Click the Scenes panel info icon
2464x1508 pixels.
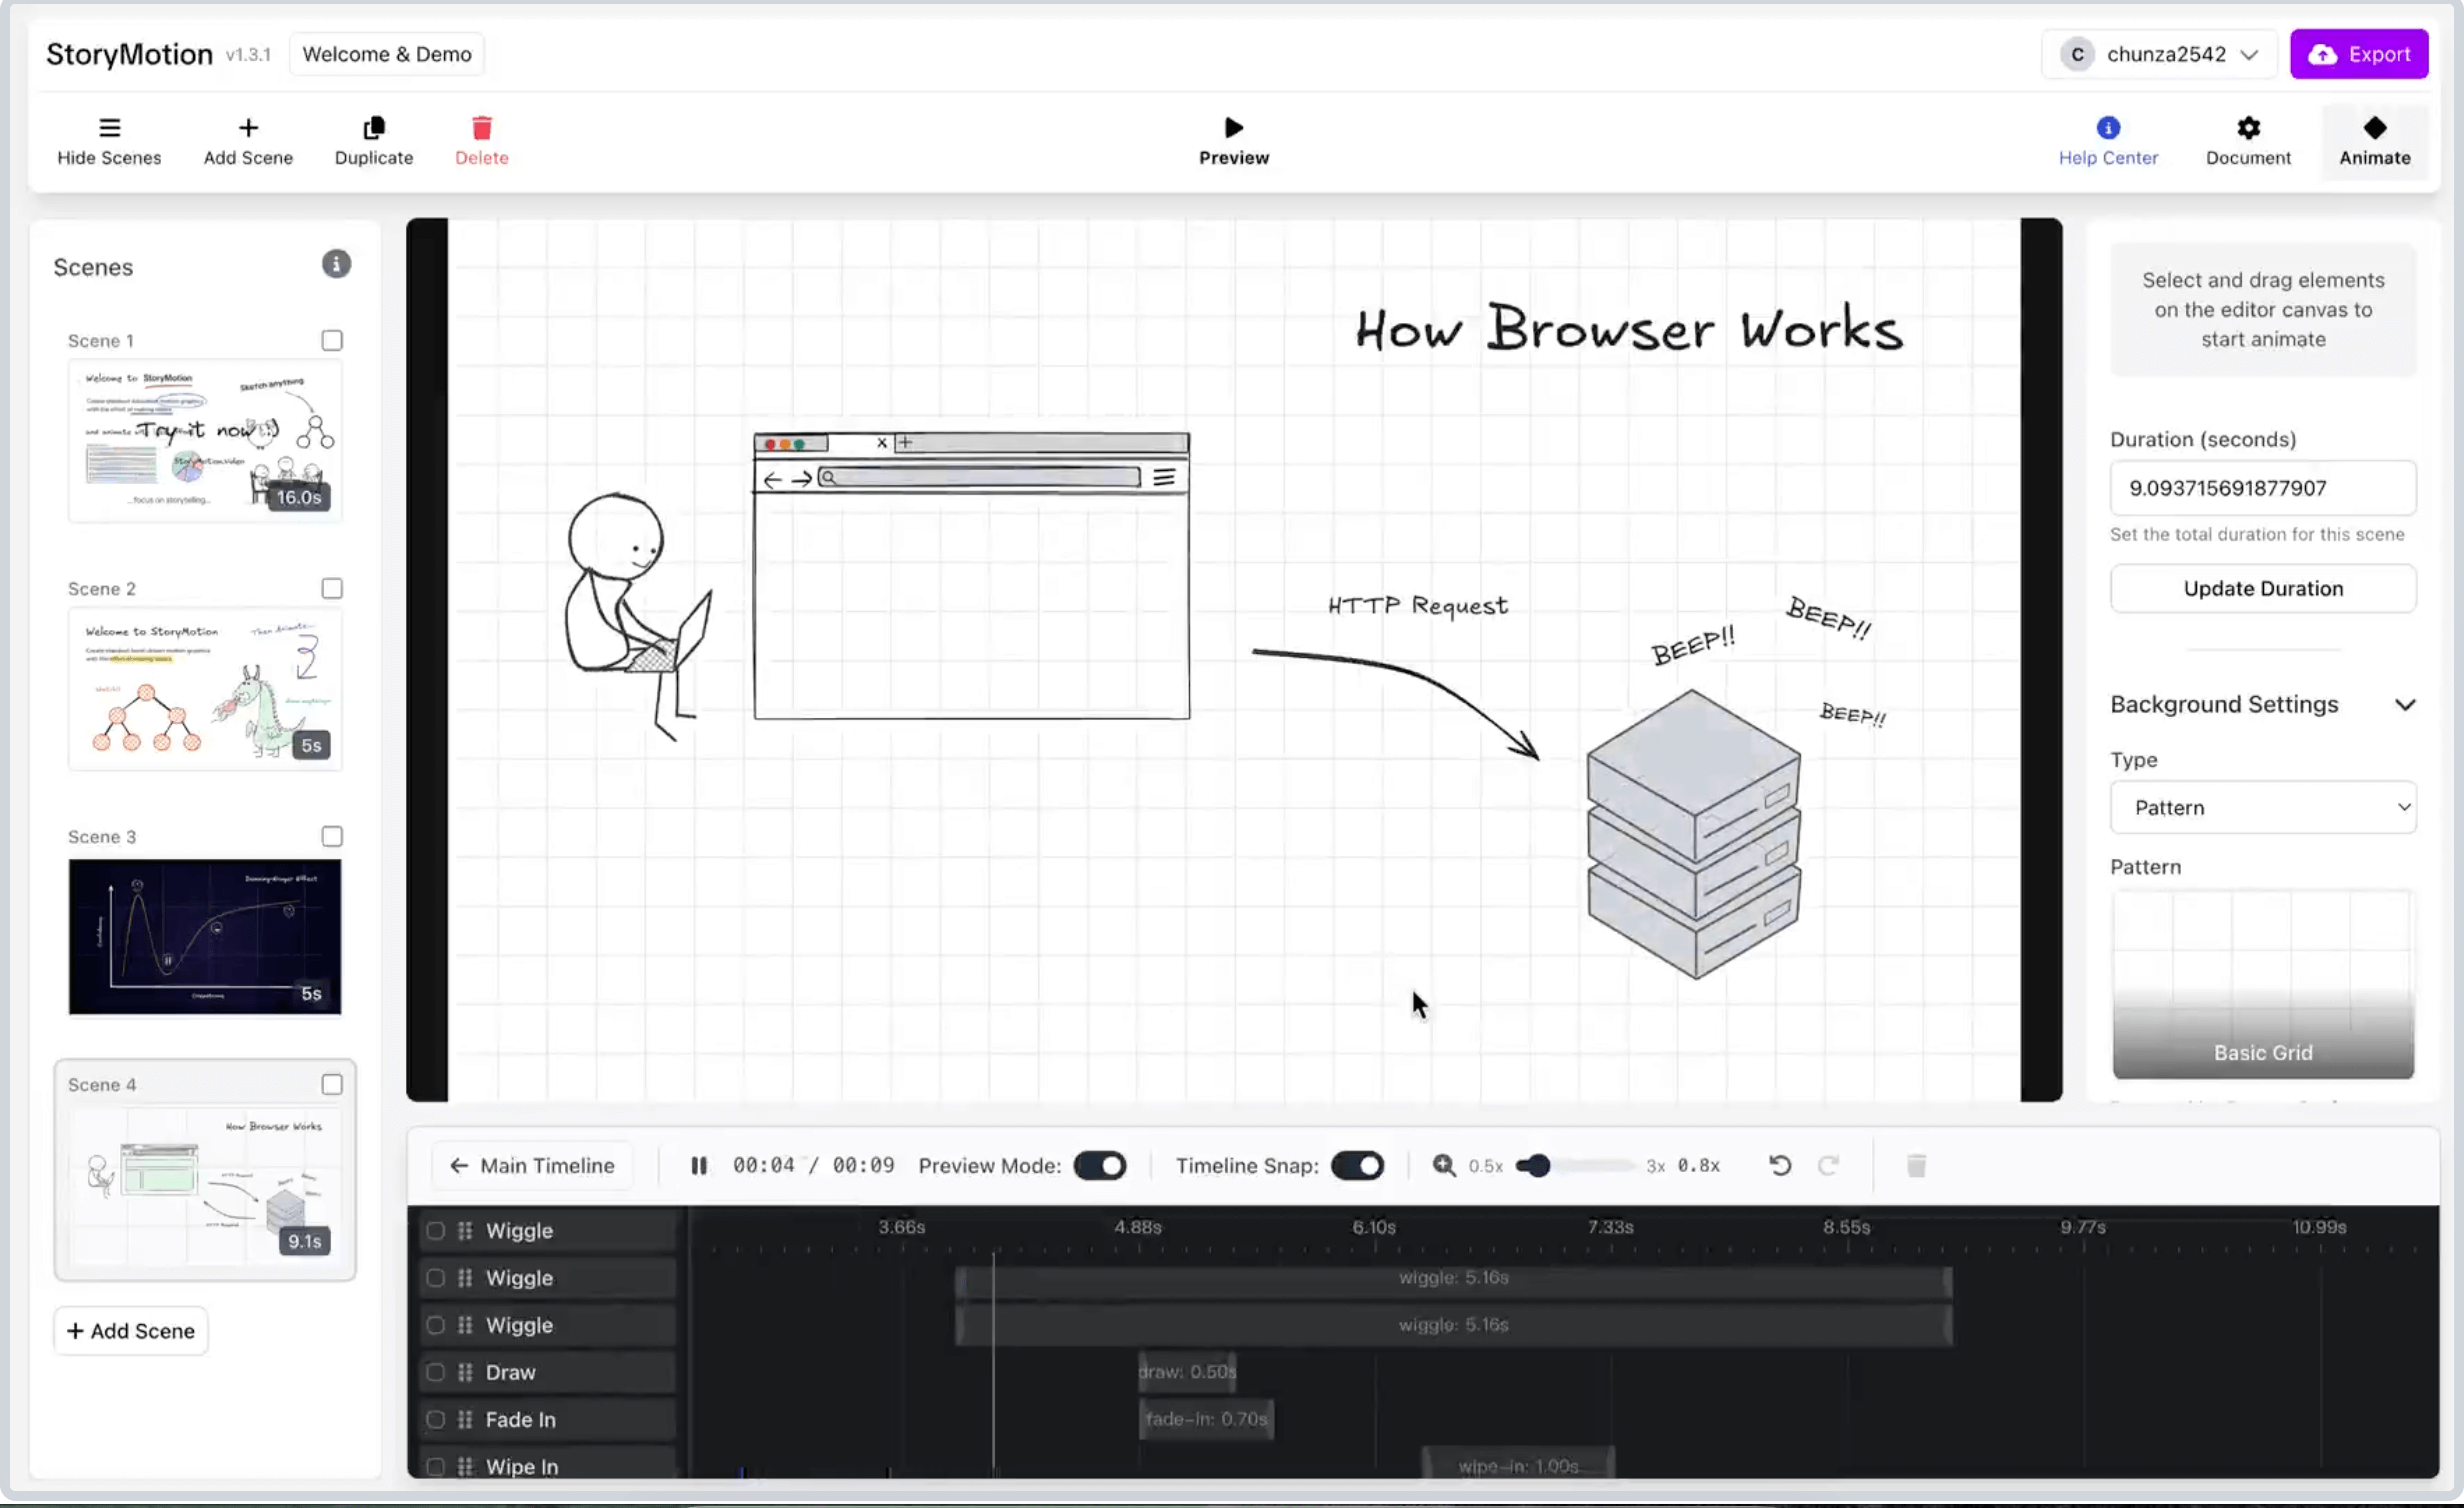(x=336, y=264)
